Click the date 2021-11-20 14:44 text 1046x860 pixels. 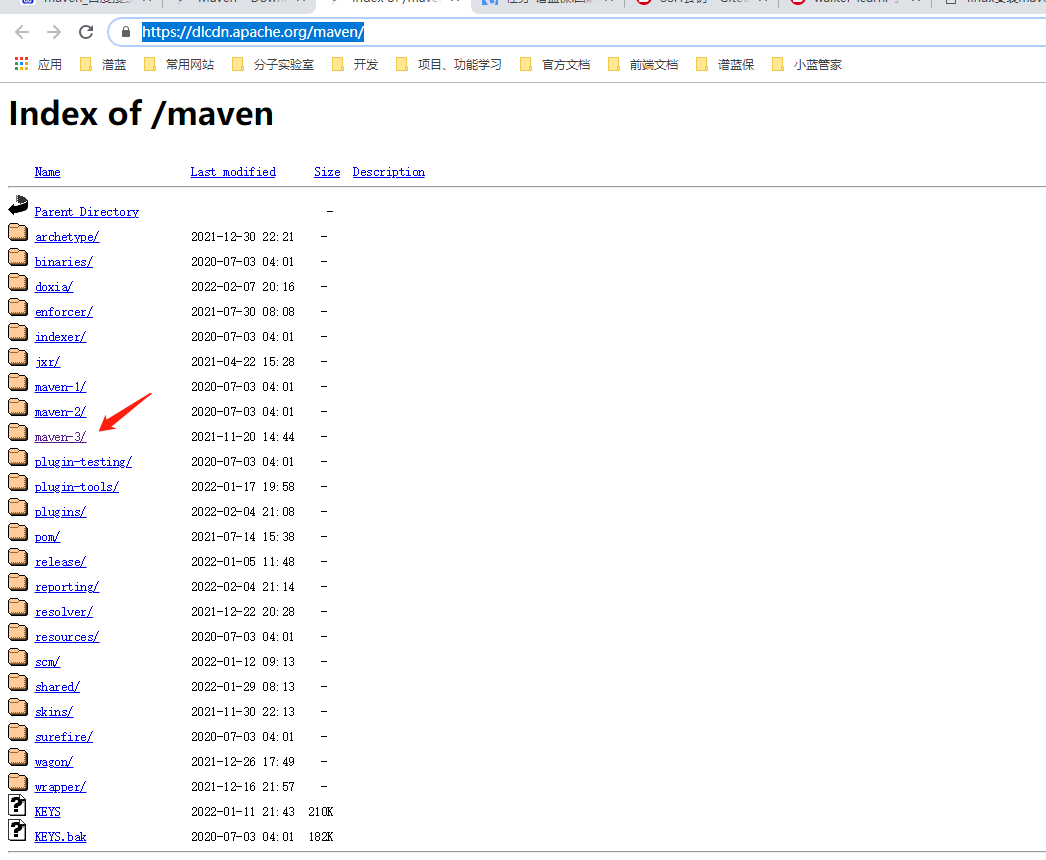pyautogui.click(x=243, y=437)
